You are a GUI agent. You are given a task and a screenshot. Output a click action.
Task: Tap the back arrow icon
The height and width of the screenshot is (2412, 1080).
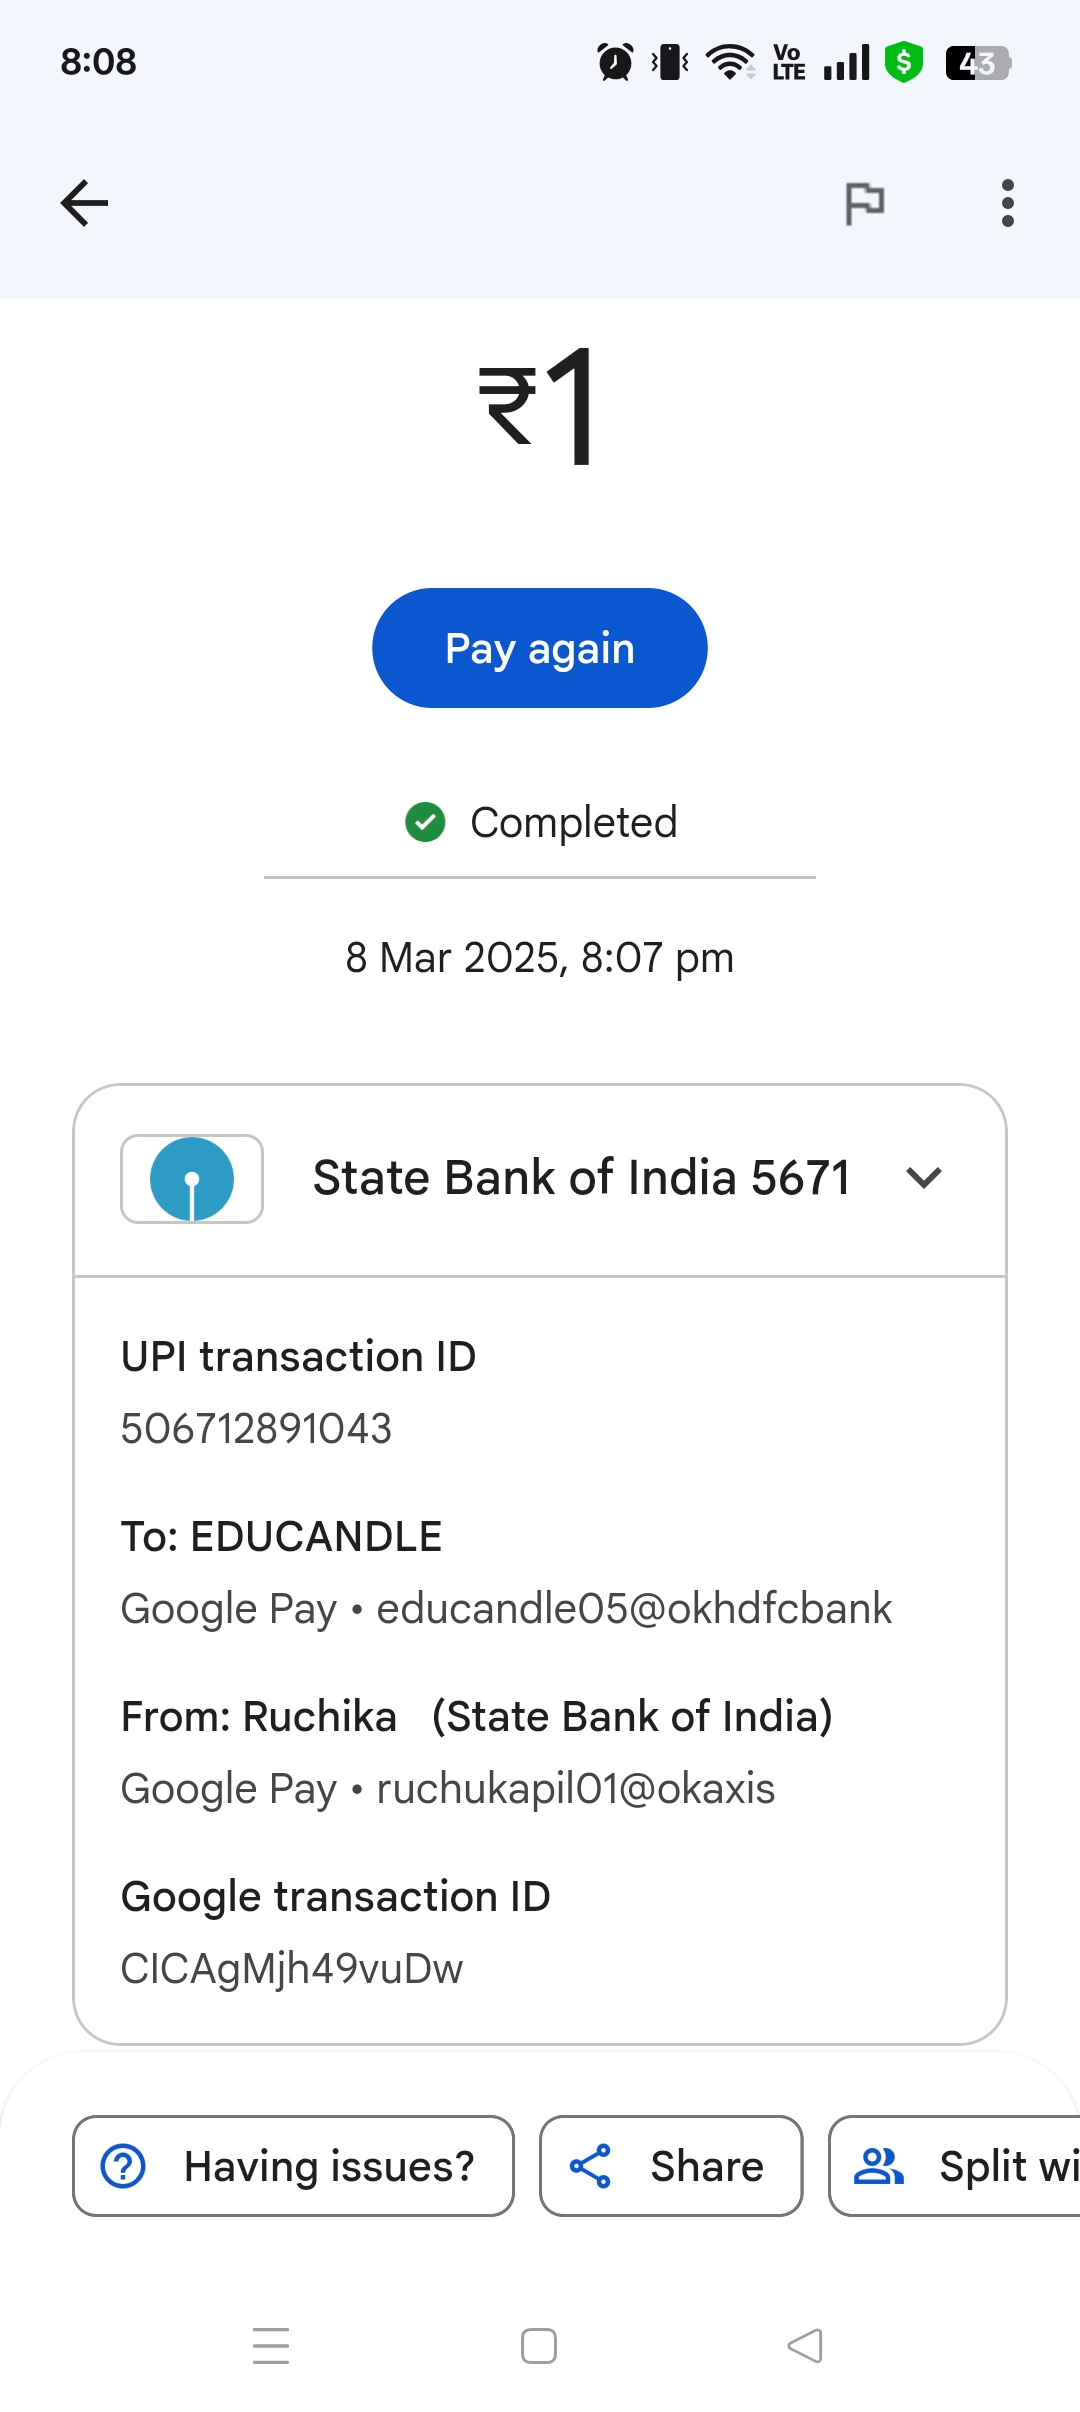pos(84,203)
